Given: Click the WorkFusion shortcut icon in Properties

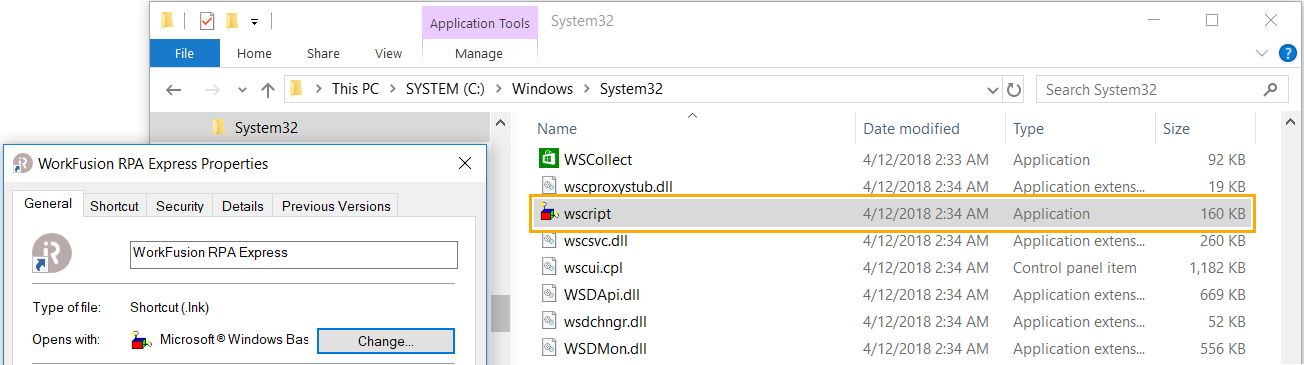Looking at the screenshot, I should (52, 254).
